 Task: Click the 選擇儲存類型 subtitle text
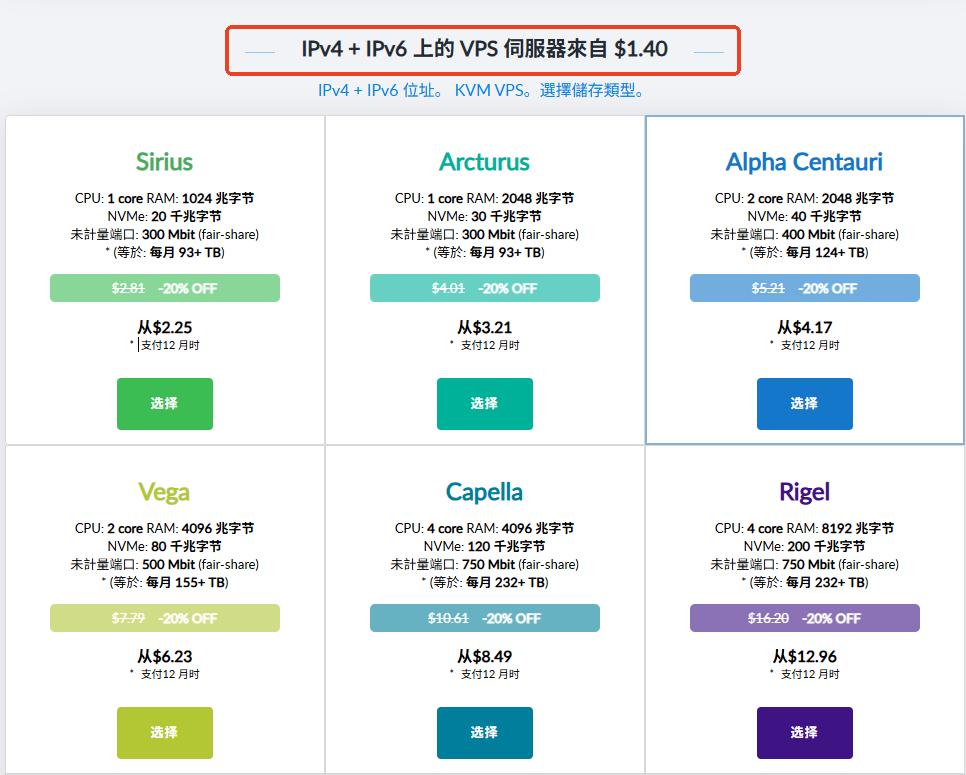[592, 91]
